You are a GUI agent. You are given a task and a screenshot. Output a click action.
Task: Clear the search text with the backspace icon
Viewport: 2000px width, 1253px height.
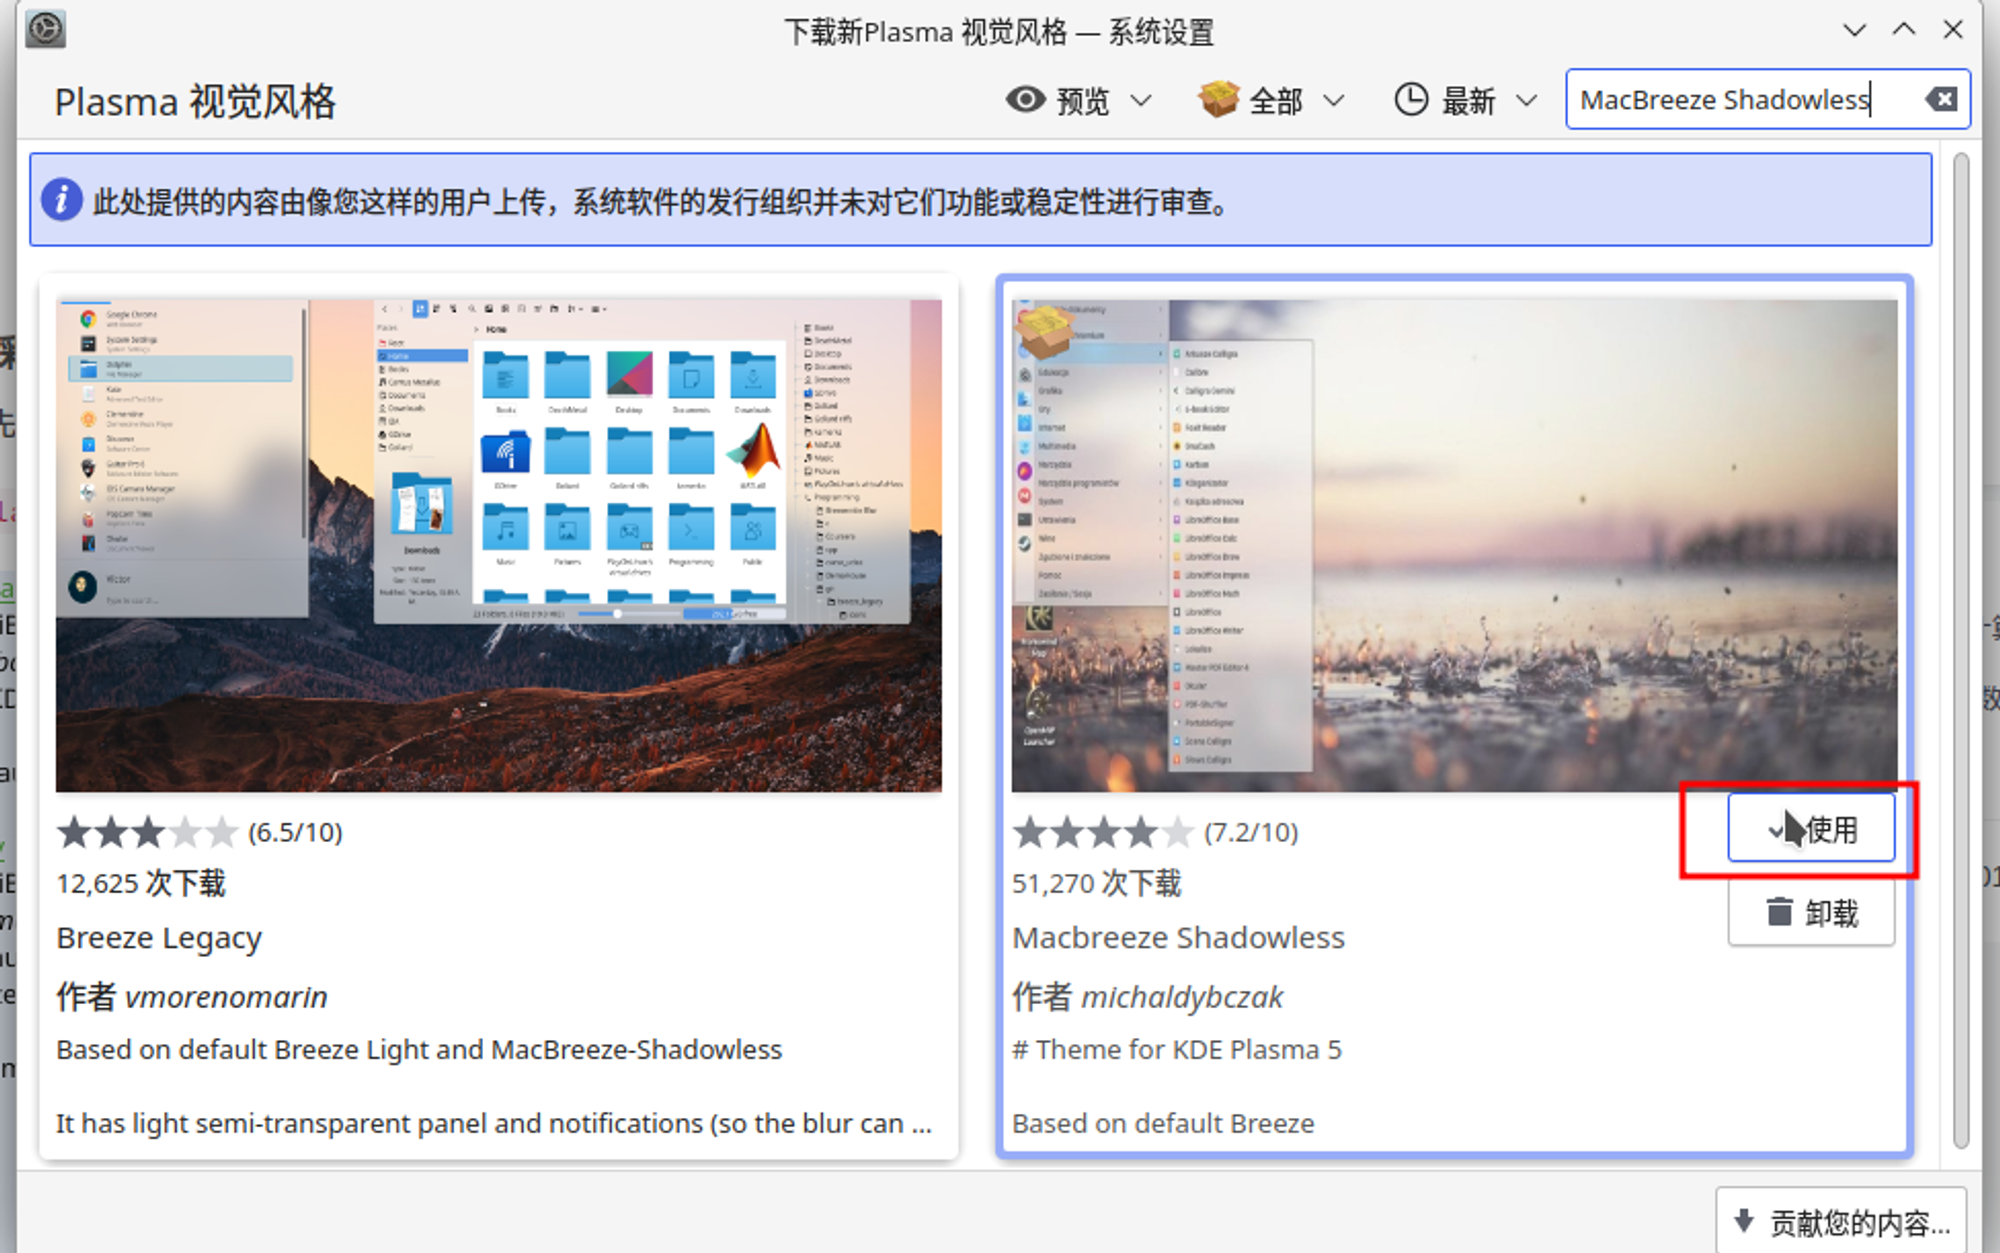(1941, 100)
